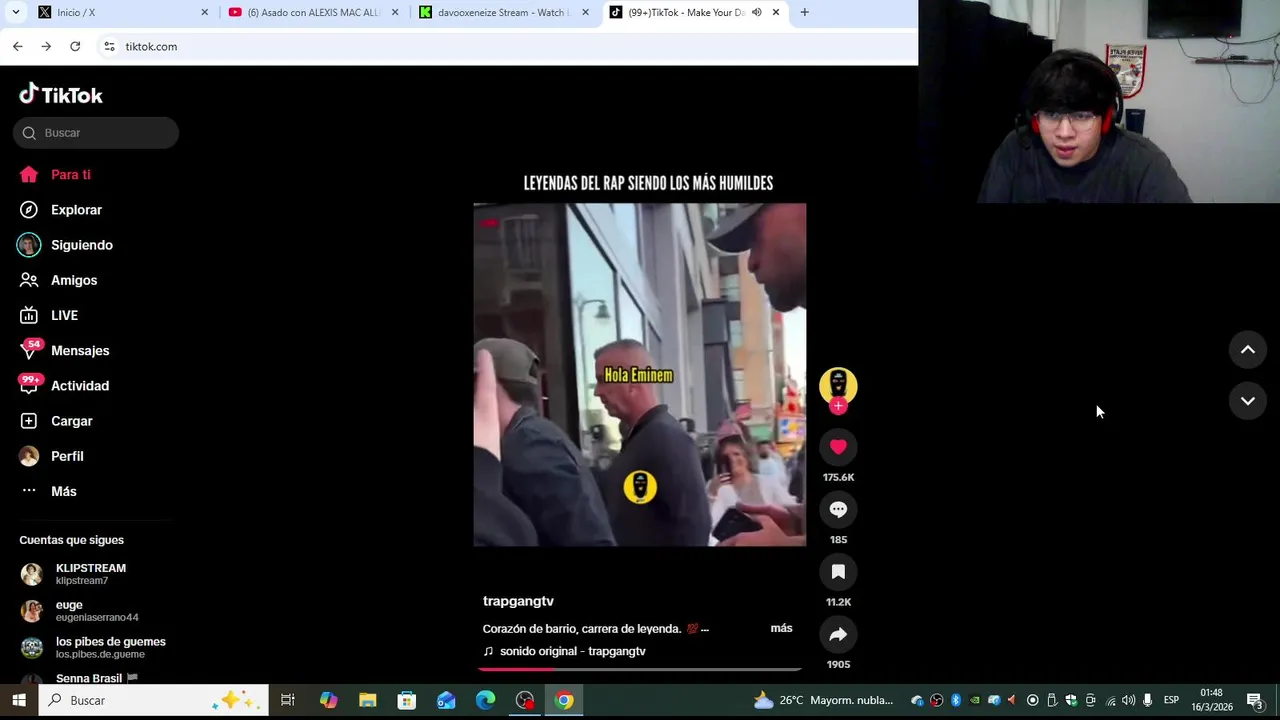This screenshot has width=1280, height=720.
Task: Open the KLIPSTREAM followed account
Action: point(90,574)
